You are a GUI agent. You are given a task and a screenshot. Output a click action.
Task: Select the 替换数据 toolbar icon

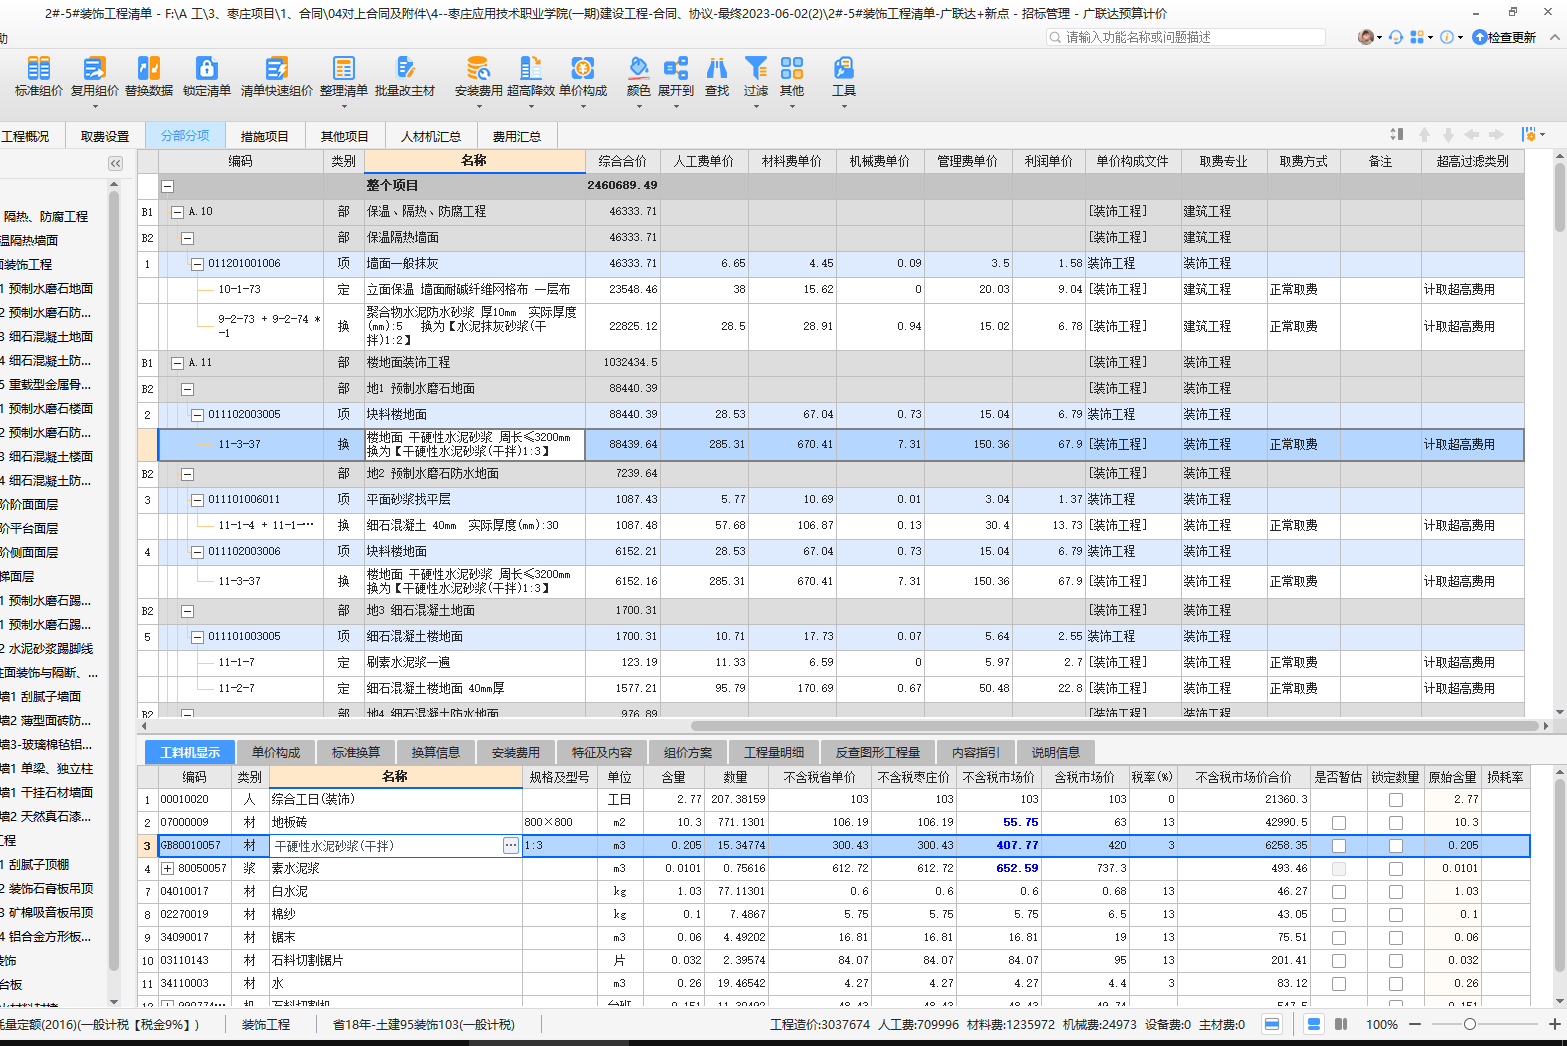pos(149,77)
